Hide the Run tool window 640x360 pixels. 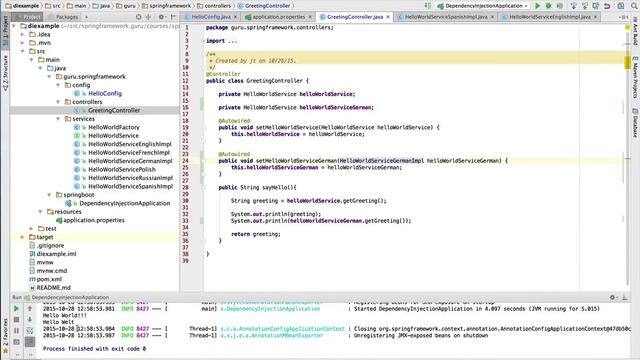pos(625,298)
